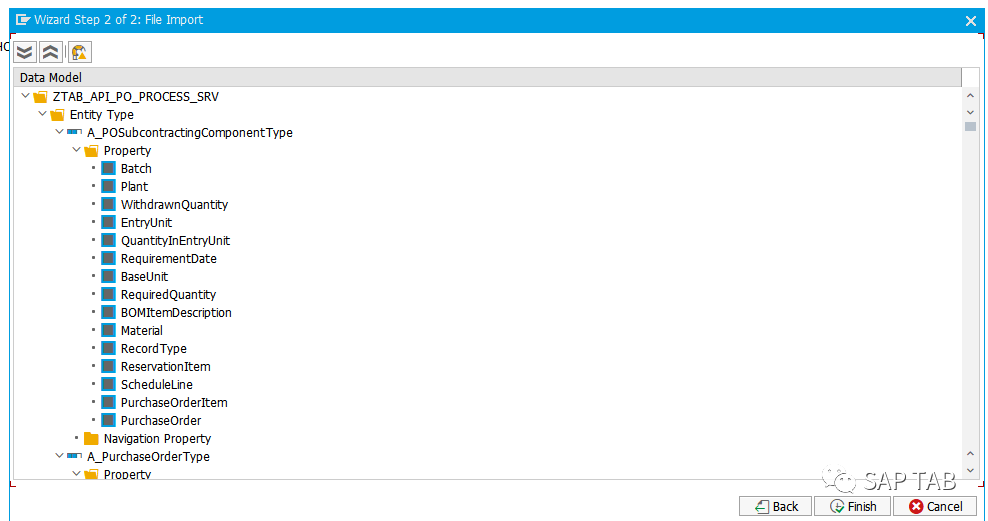This screenshot has width=988, height=521.
Task: Collapse the Entity Type folder chevron
Action: (x=42, y=114)
